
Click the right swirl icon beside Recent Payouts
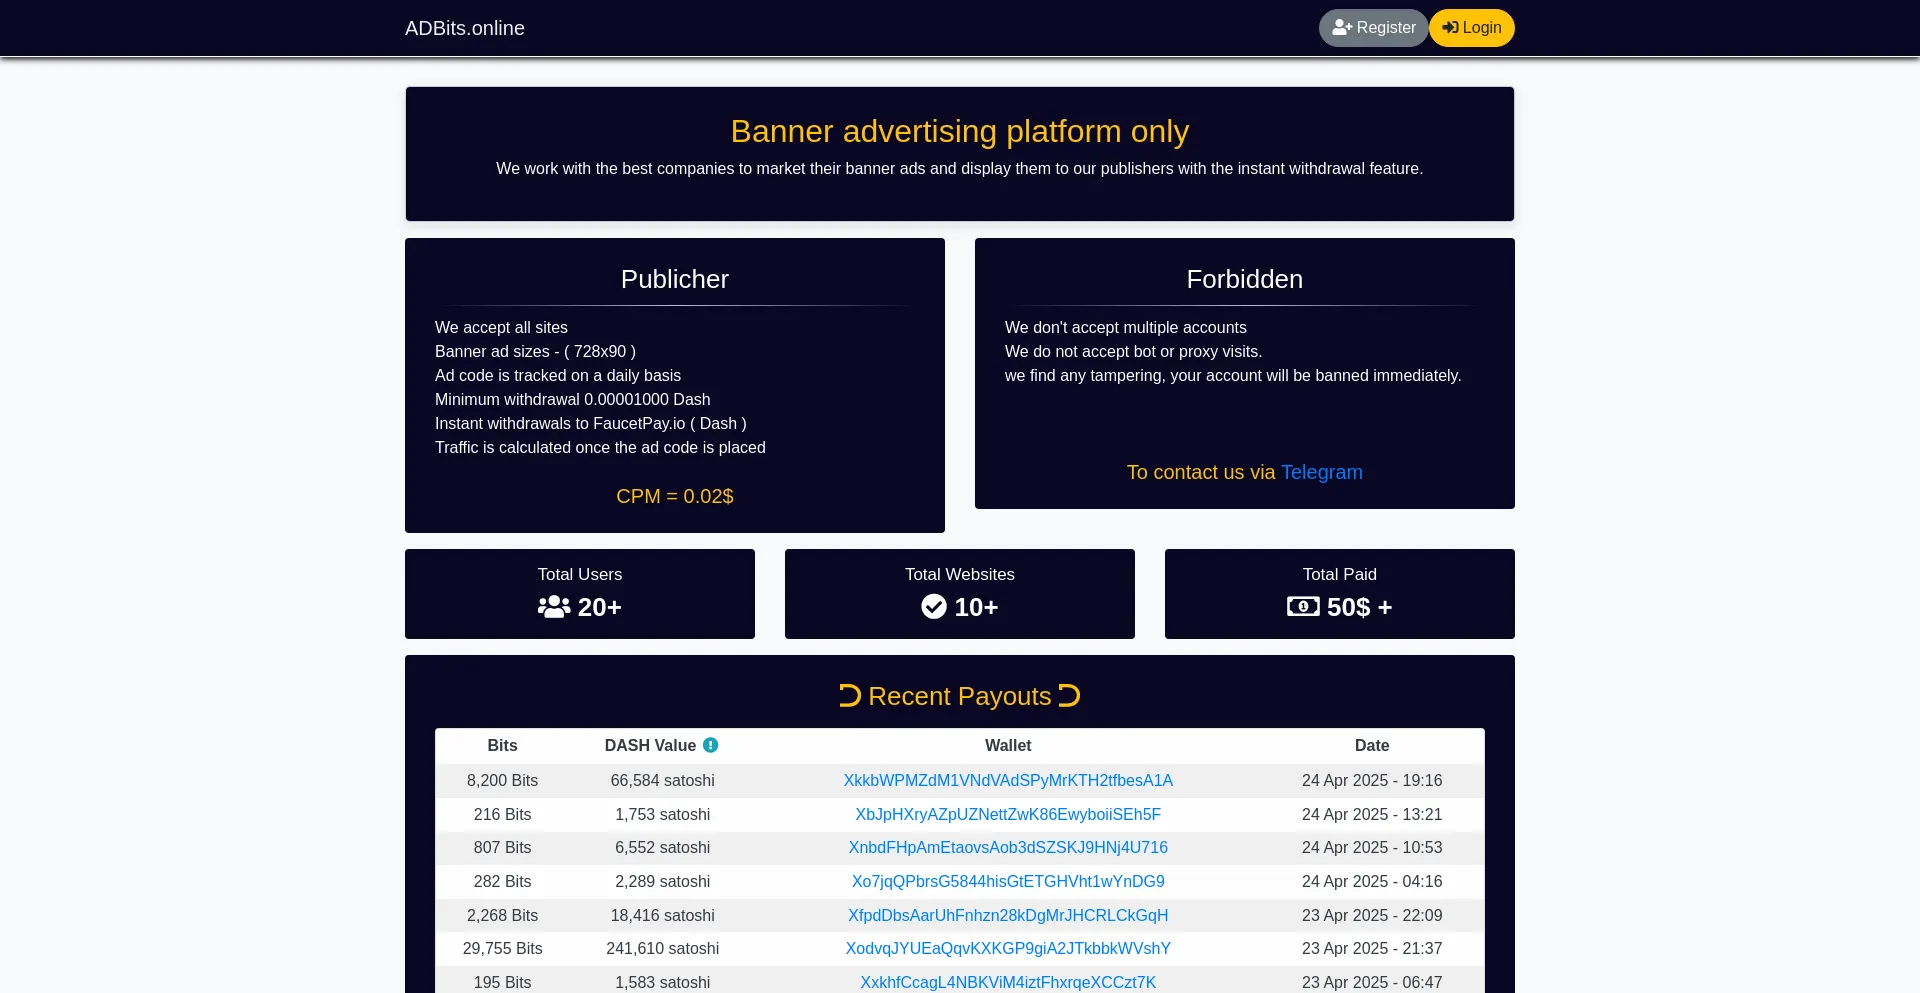pyautogui.click(x=1069, y=695)
